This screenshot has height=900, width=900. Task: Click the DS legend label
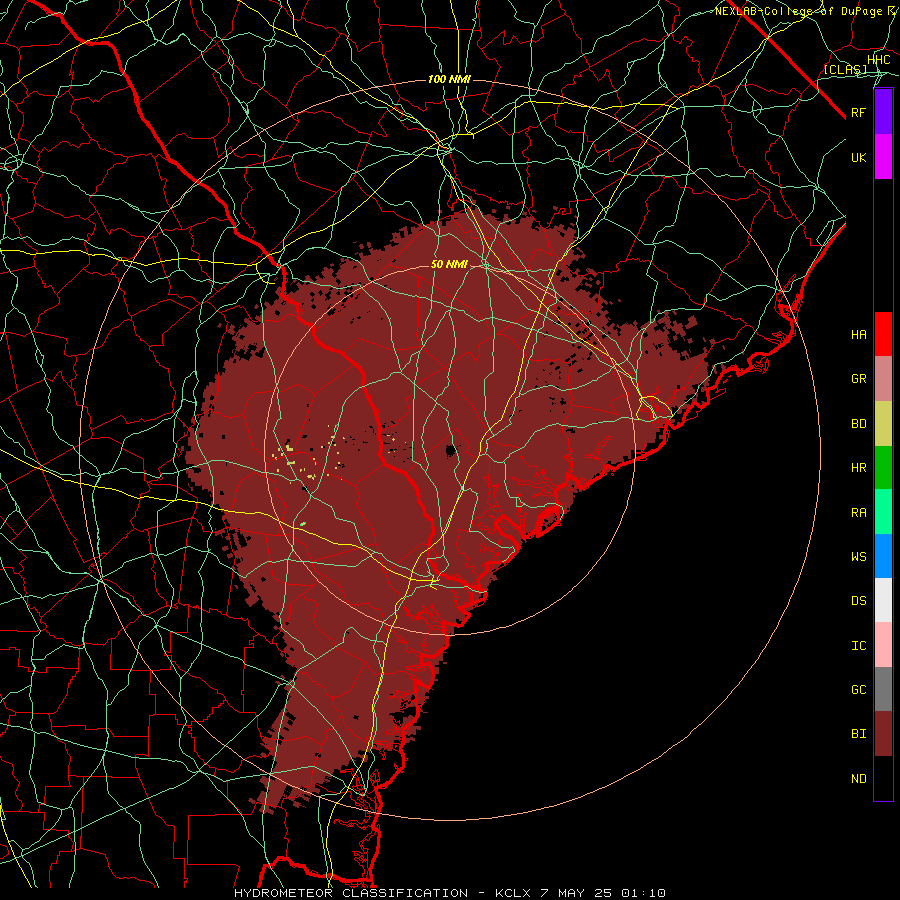tap(858, 601)
